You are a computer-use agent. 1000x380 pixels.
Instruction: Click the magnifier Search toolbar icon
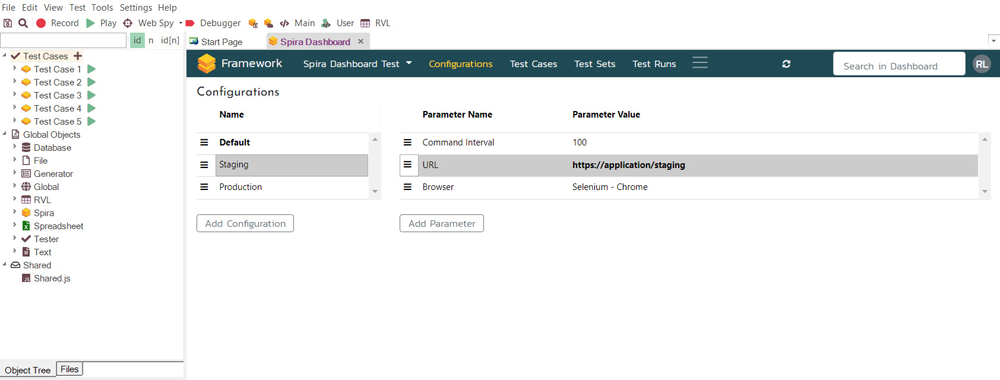point(23,23)
